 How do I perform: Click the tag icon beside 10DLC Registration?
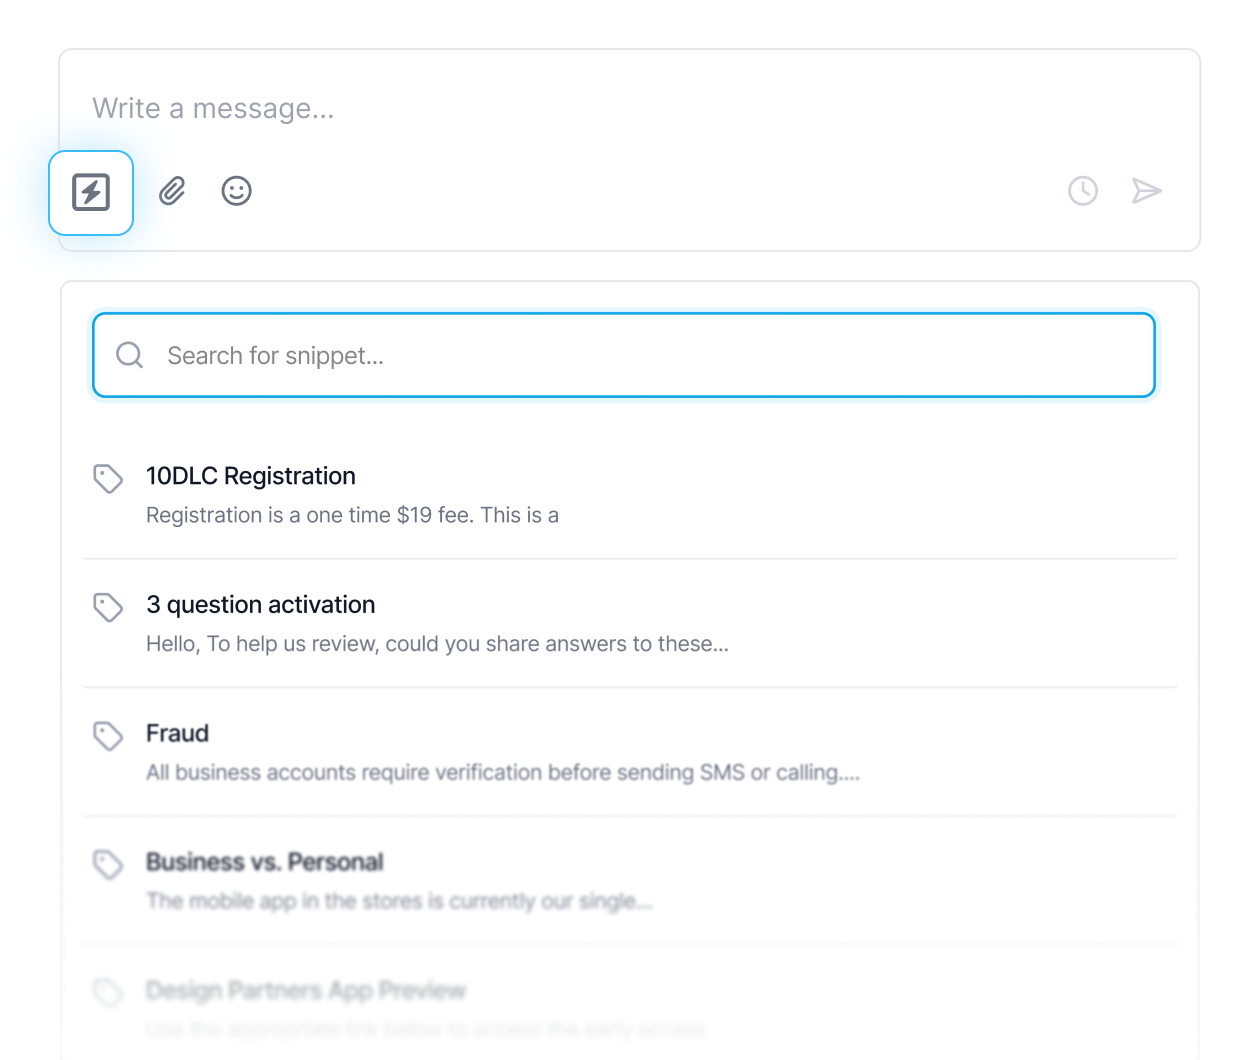(x=108, y=479)
